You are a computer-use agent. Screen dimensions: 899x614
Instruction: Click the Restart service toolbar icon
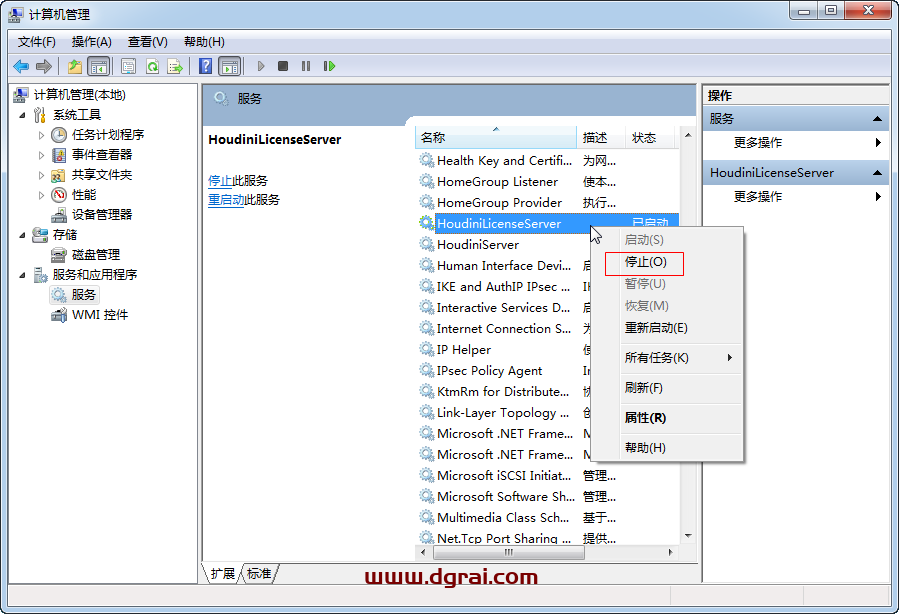(329, 67)
